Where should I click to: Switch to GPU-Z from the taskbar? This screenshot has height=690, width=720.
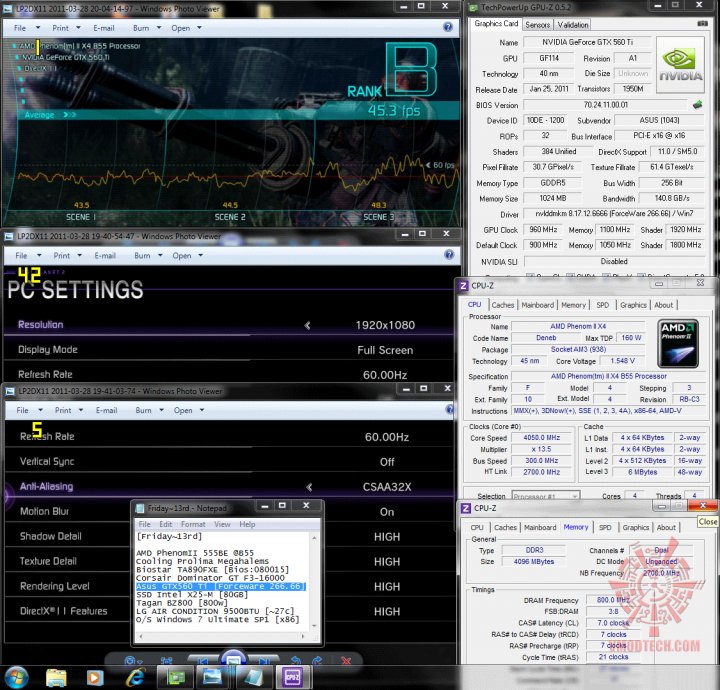click(x=176, y=678)
